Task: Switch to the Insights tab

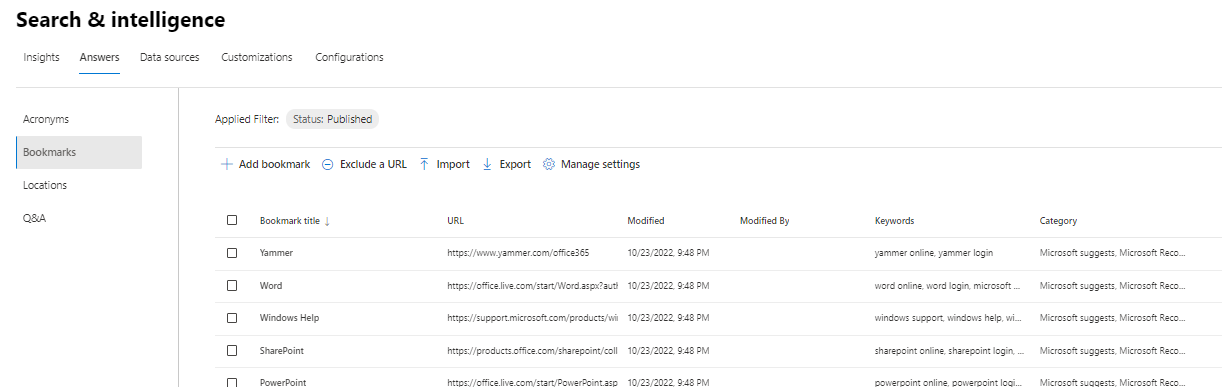Action: click(x=41, y=57)
